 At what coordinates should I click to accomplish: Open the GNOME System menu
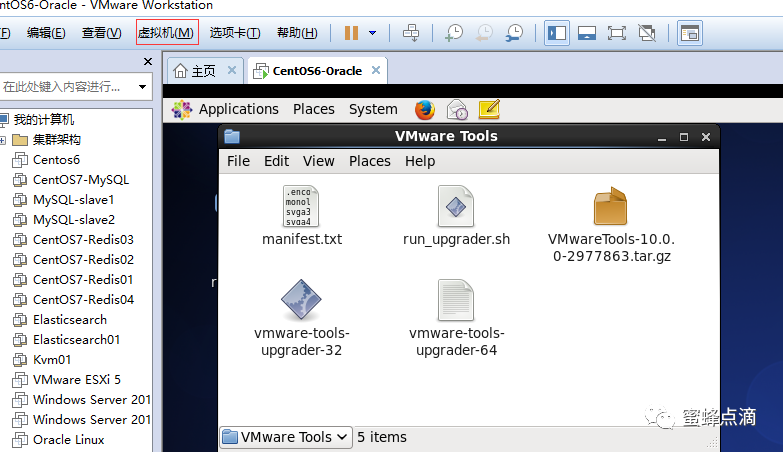[373, 109]
